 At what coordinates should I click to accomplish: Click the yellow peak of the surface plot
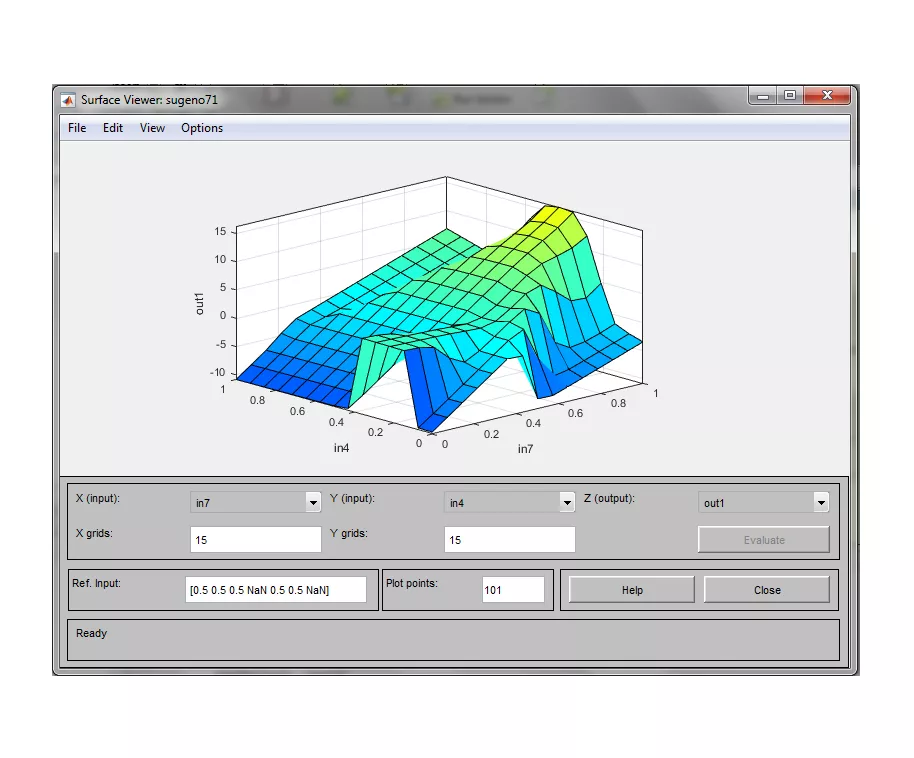(552, 216)
